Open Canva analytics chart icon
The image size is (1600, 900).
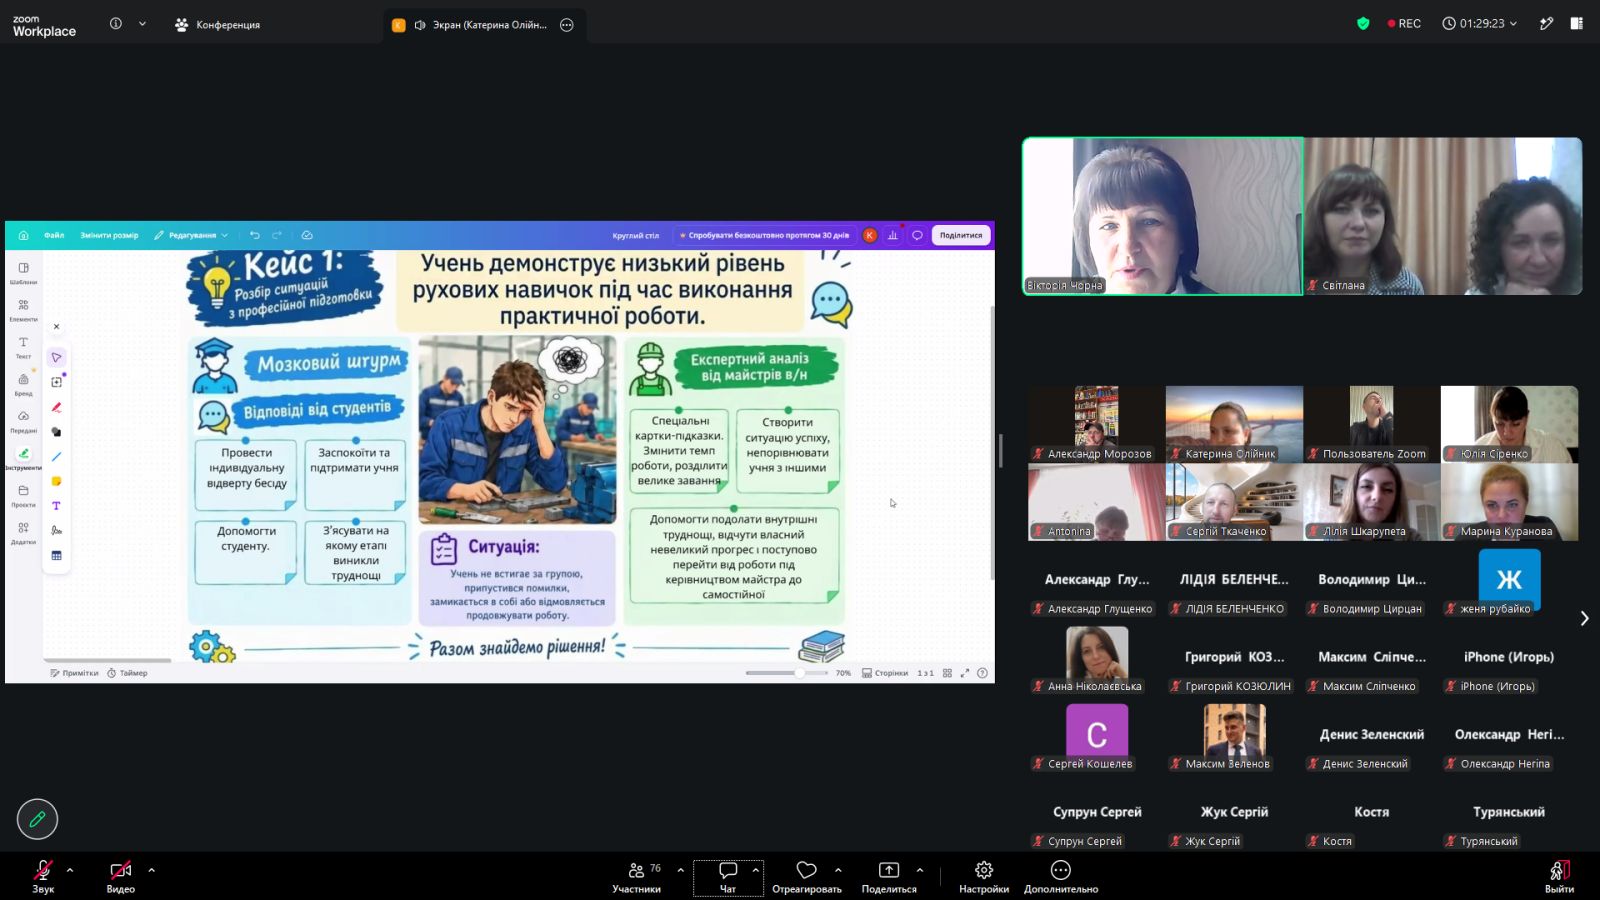point(893,235)
